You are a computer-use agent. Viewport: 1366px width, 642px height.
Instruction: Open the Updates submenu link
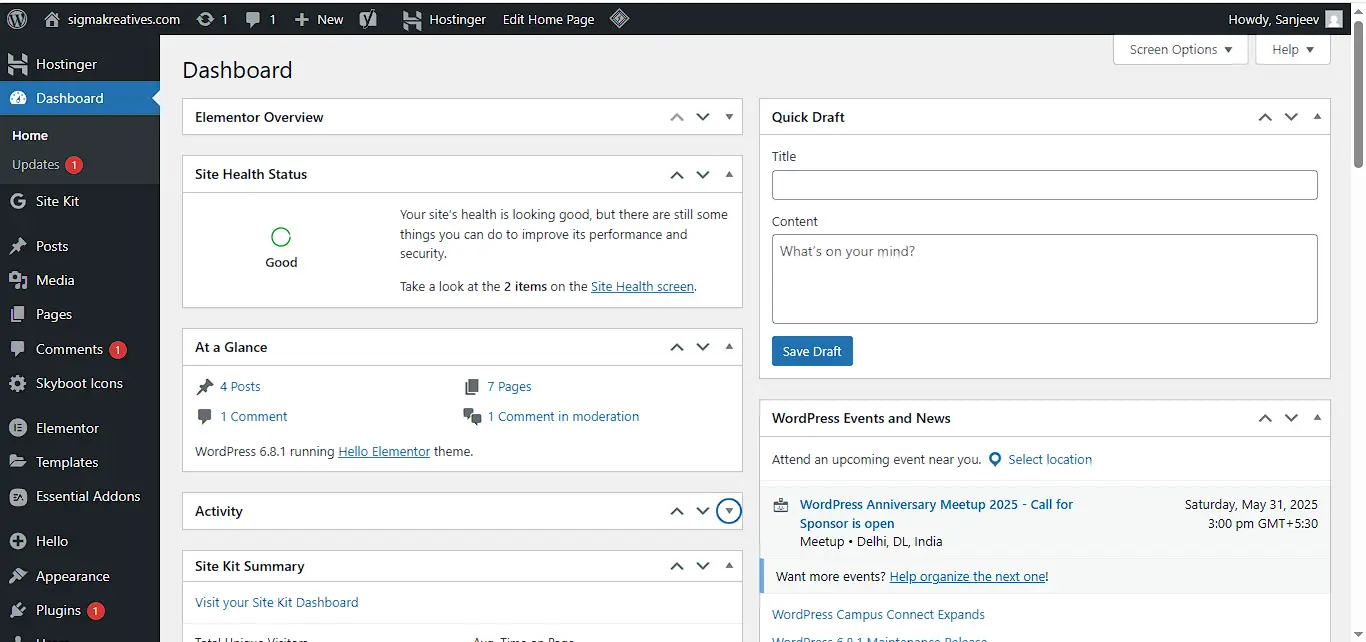point(47,164)
